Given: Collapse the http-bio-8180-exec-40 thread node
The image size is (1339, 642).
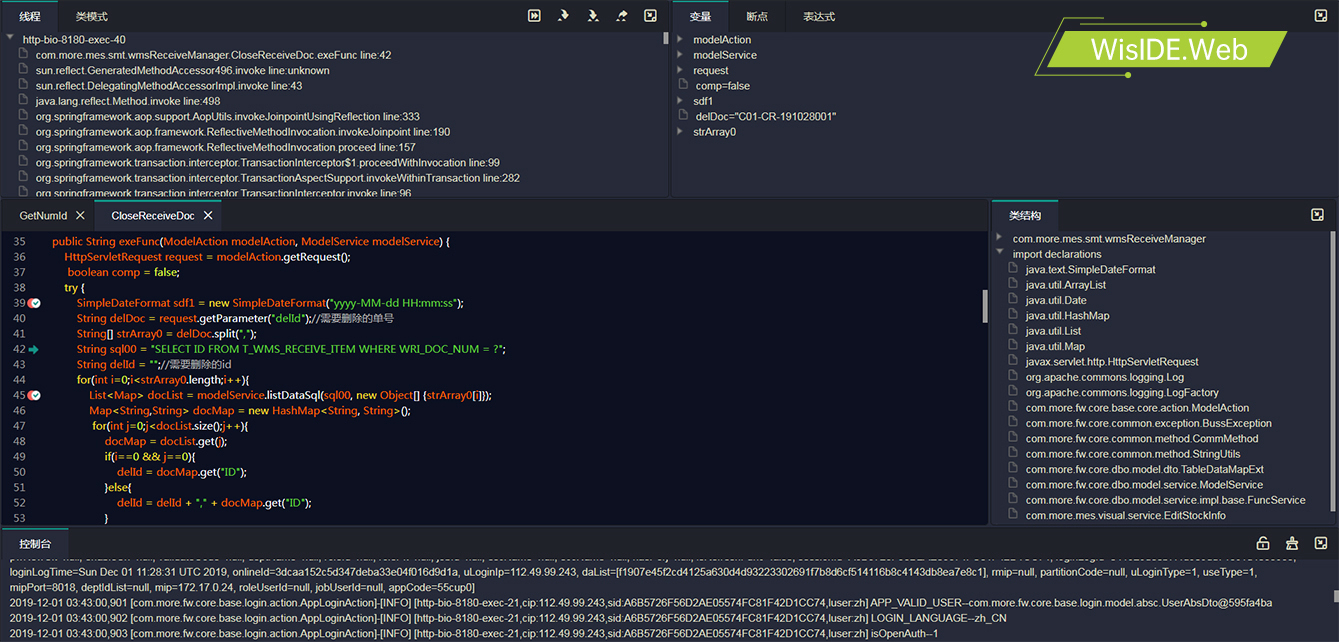Looking at the screenshot, I should coord(10,39).
